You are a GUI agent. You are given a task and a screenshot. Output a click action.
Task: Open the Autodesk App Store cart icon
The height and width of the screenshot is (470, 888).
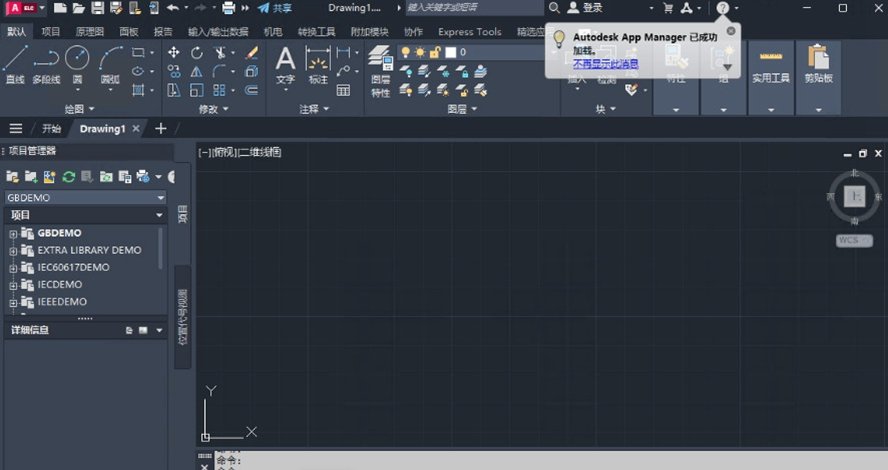668,8
